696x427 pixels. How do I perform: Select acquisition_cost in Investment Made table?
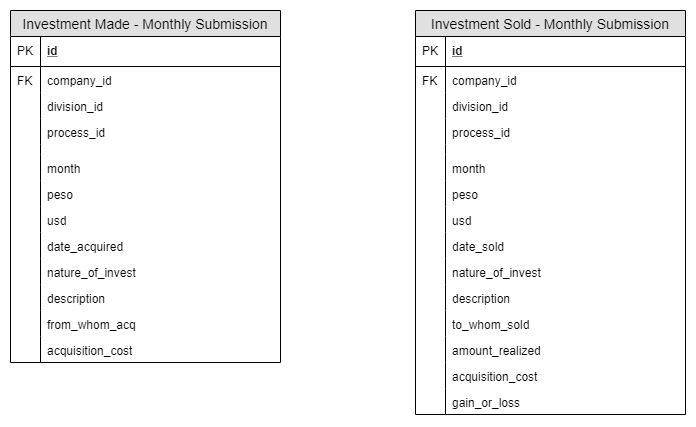(x=90, y=351)
